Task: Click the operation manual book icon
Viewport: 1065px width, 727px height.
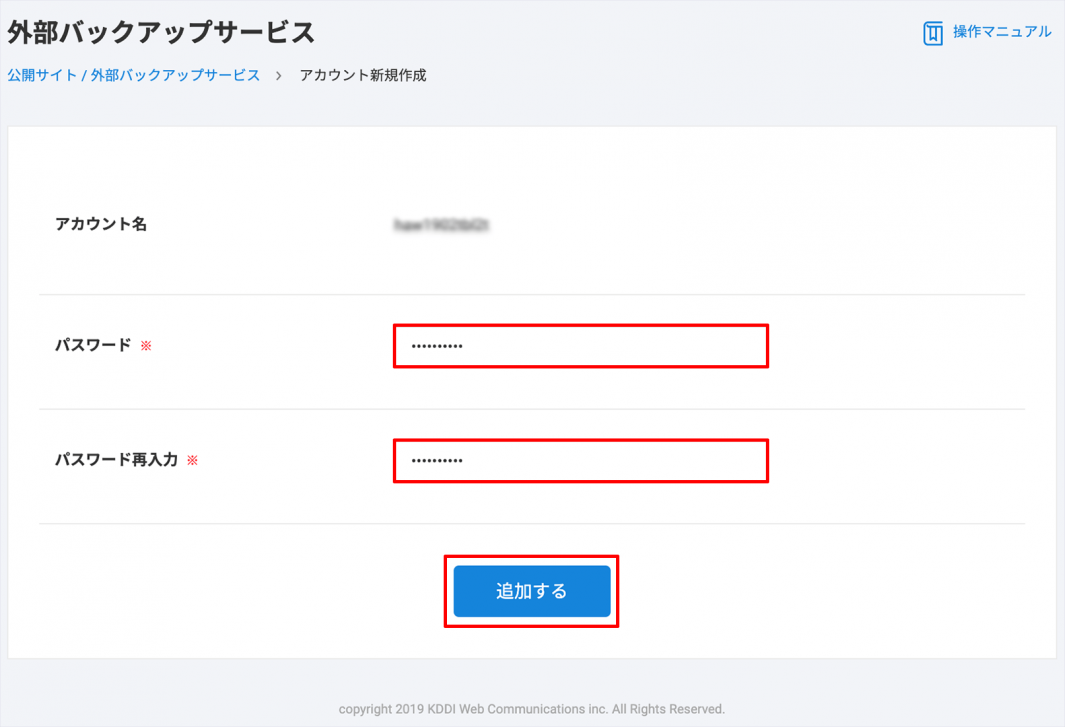Action: 932,33
